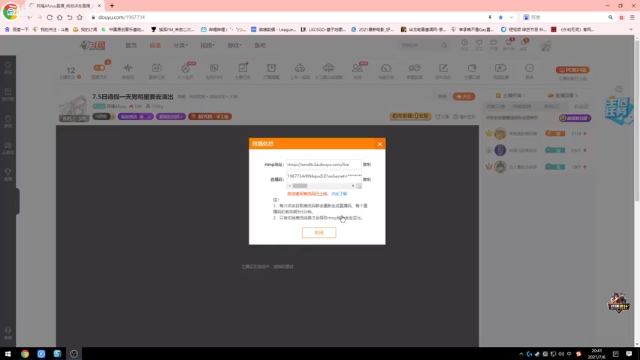Click the trophy icon in left sidebar

click(8, 172)
